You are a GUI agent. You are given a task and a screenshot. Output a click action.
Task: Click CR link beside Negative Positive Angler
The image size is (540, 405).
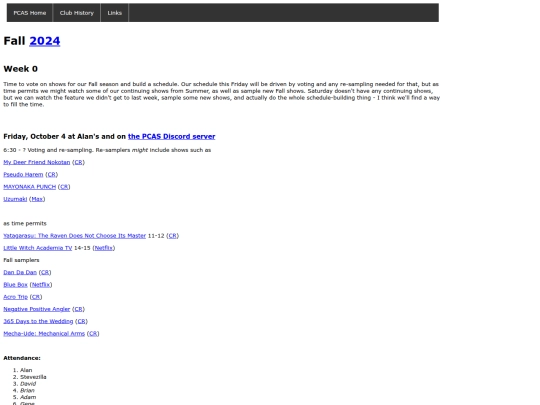coord(79,309)
